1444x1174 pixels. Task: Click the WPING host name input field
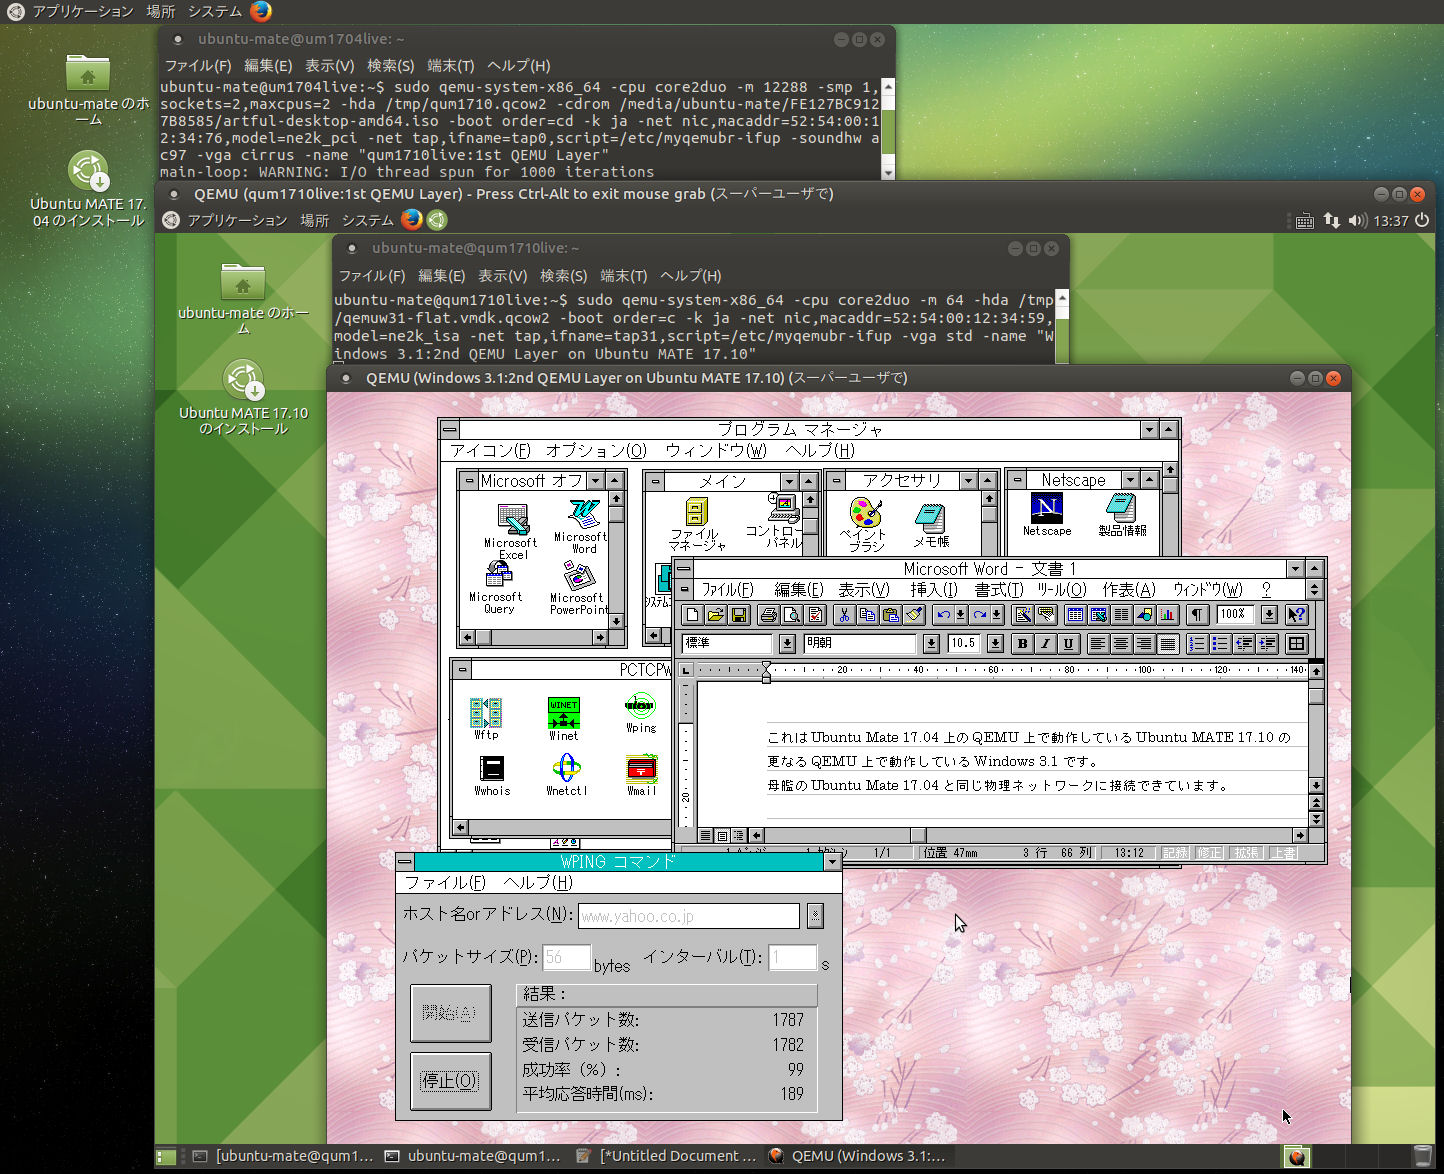(x=689, y=915)
